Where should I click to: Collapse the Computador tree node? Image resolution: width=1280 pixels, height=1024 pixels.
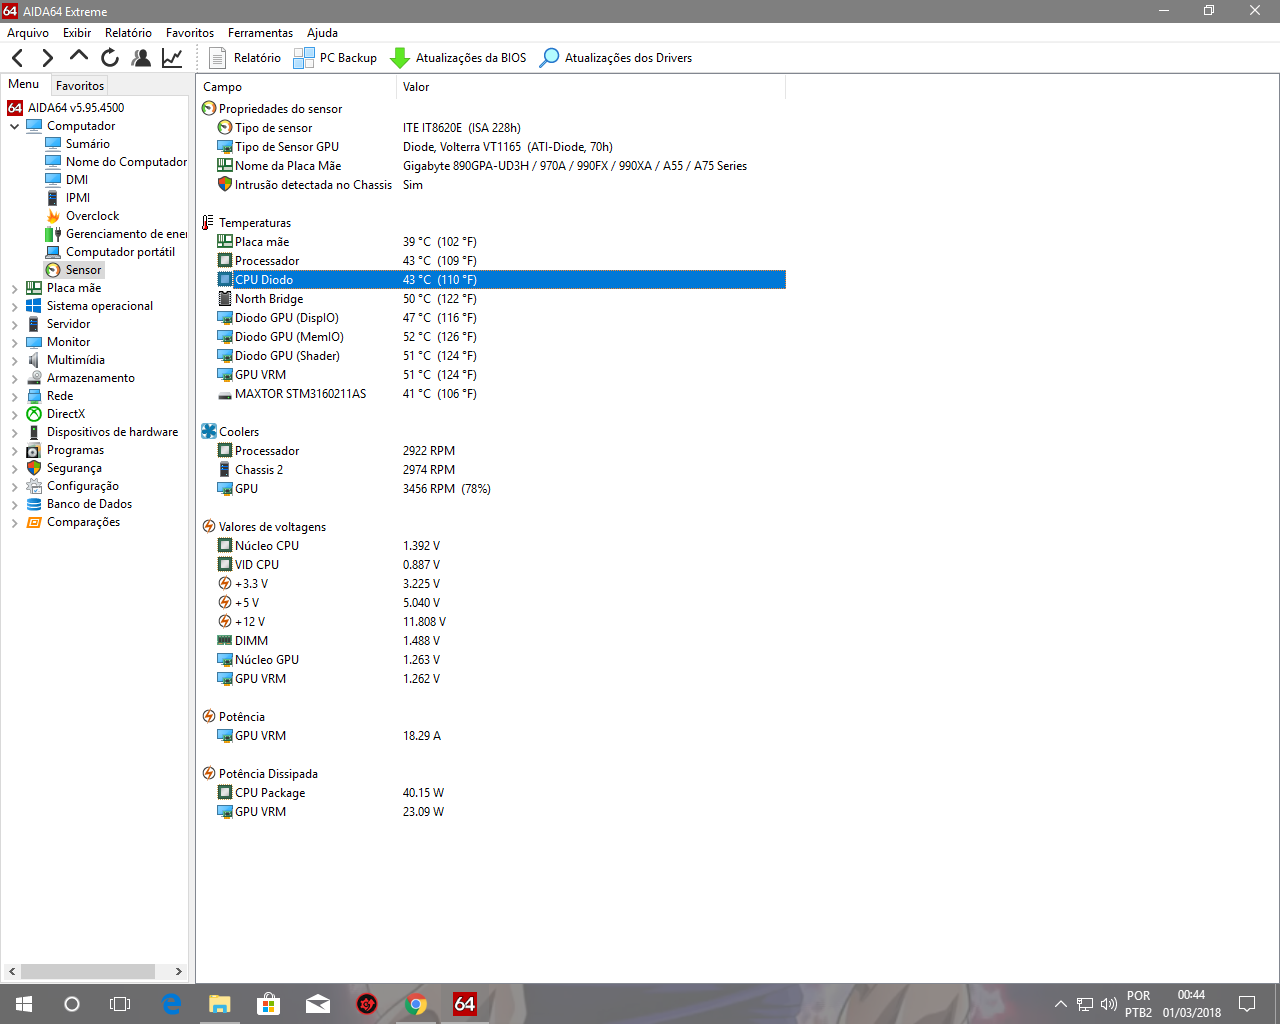point(14,126)
